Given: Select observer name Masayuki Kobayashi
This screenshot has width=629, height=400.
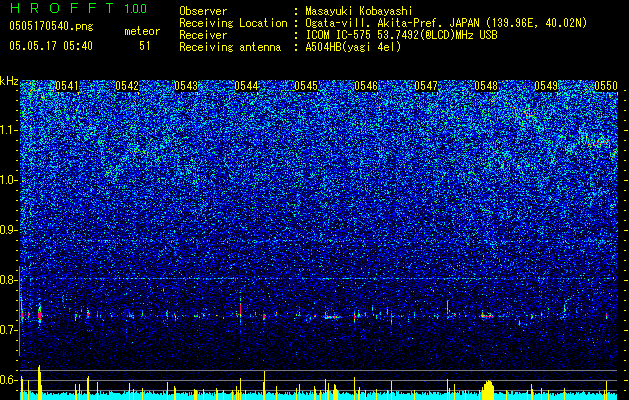Looking at the screenshot, I should pyautogui.click(x=359, y=11).
